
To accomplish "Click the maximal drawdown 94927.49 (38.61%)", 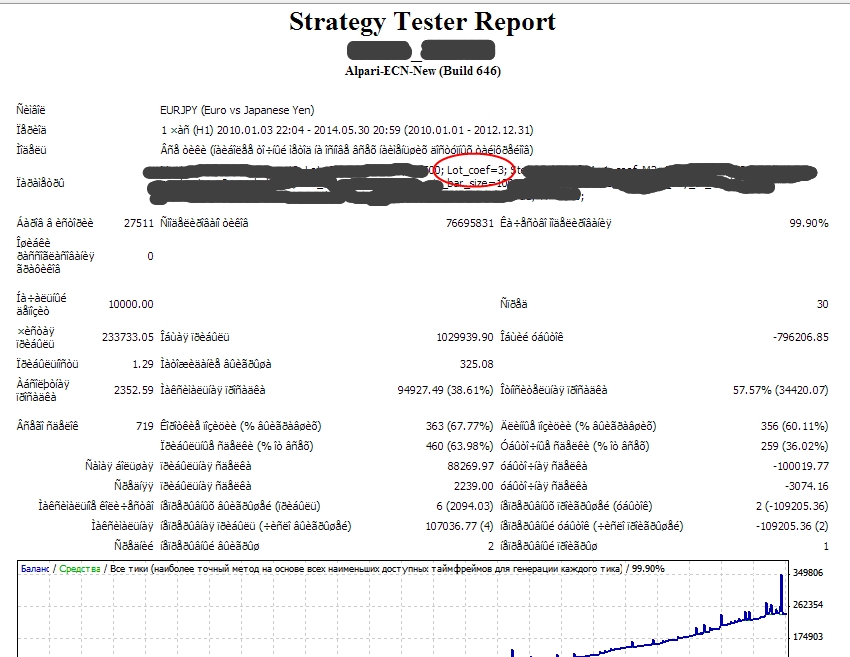I will tap(445, 390).
